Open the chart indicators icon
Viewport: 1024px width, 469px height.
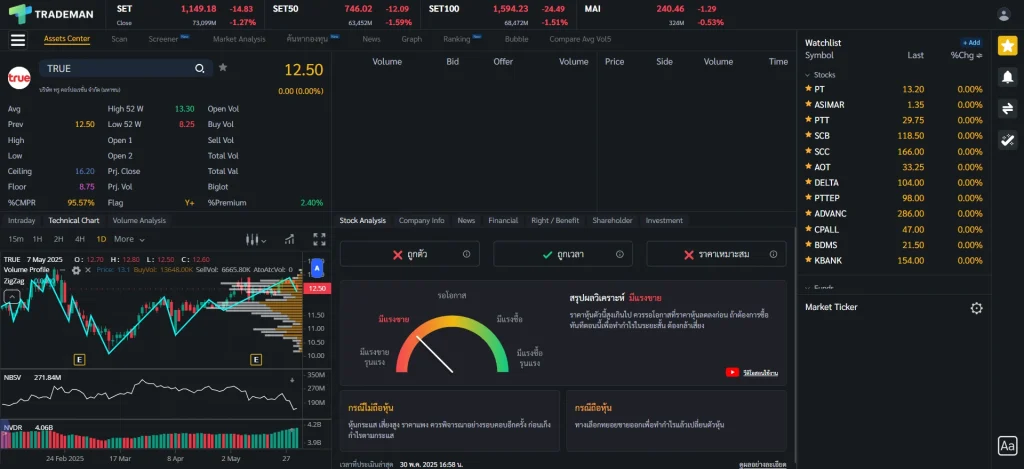point(289,239)
